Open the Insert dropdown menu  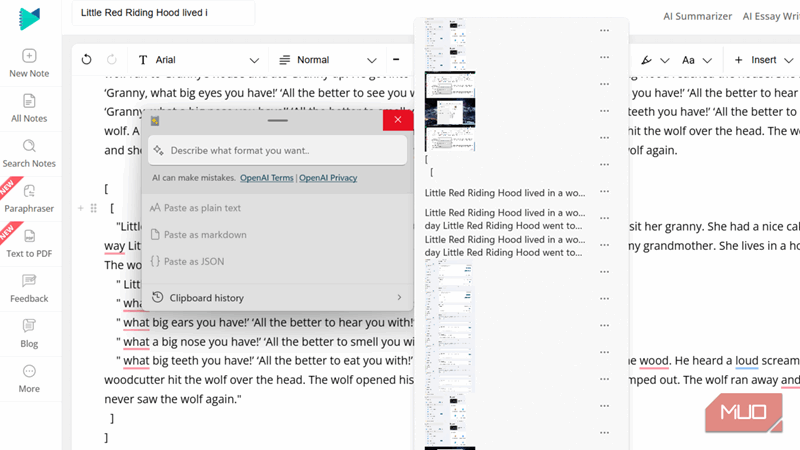click(x=764, y=60)
